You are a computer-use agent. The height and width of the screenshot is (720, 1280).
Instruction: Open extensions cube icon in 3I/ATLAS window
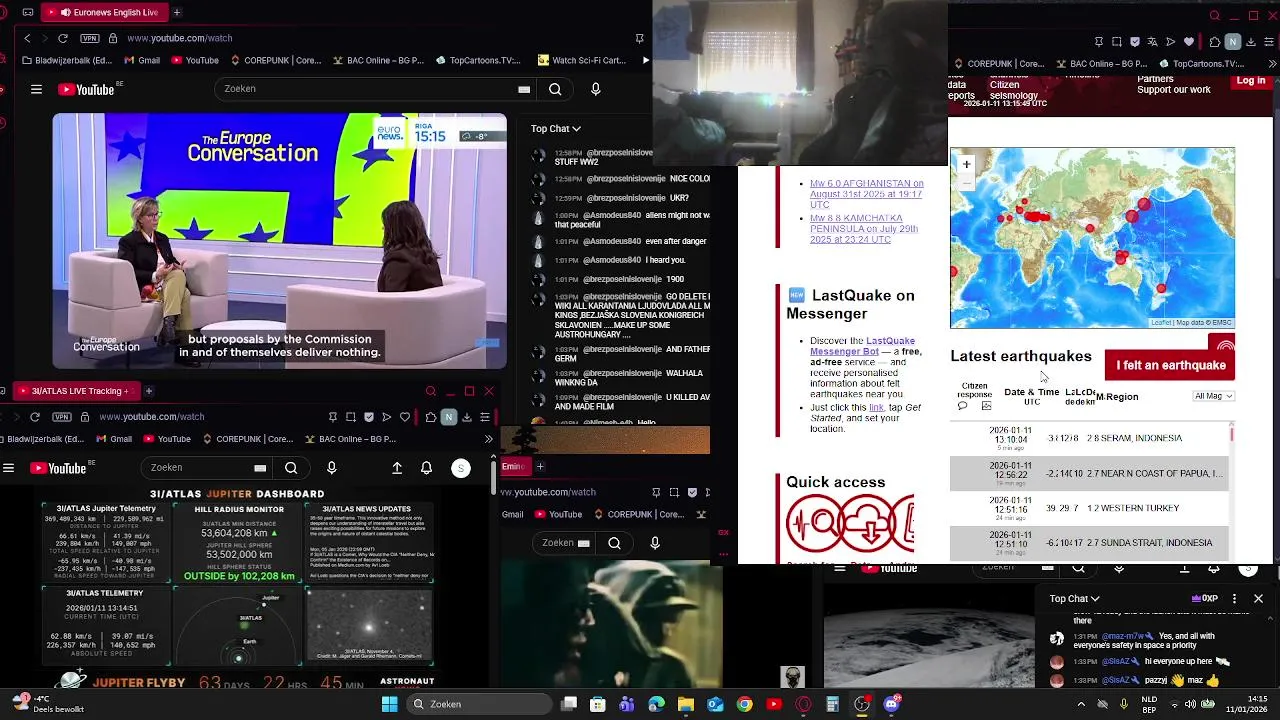[x=430, y=417]
